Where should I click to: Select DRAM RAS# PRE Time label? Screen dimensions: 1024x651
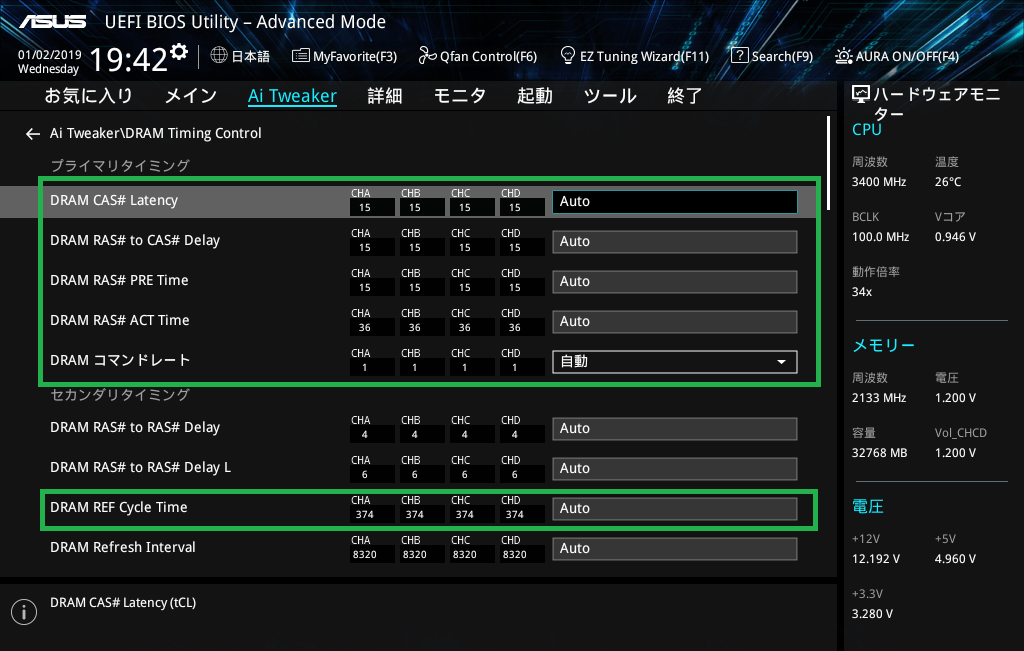(120, 280)
